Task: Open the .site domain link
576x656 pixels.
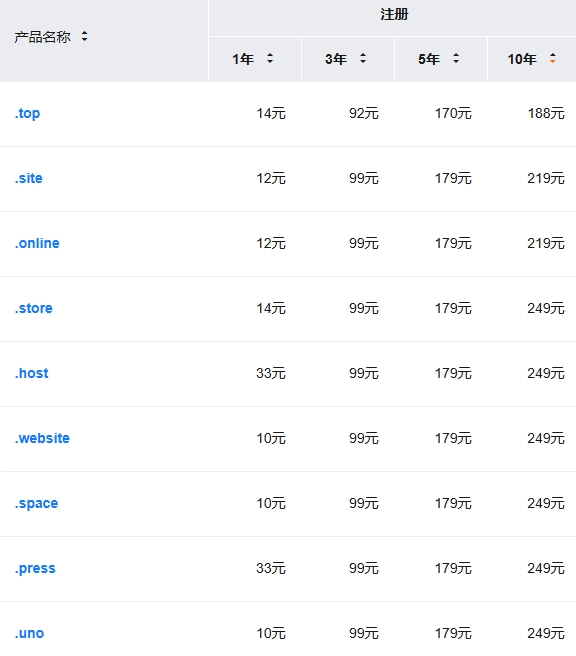Action: (28, 178)
